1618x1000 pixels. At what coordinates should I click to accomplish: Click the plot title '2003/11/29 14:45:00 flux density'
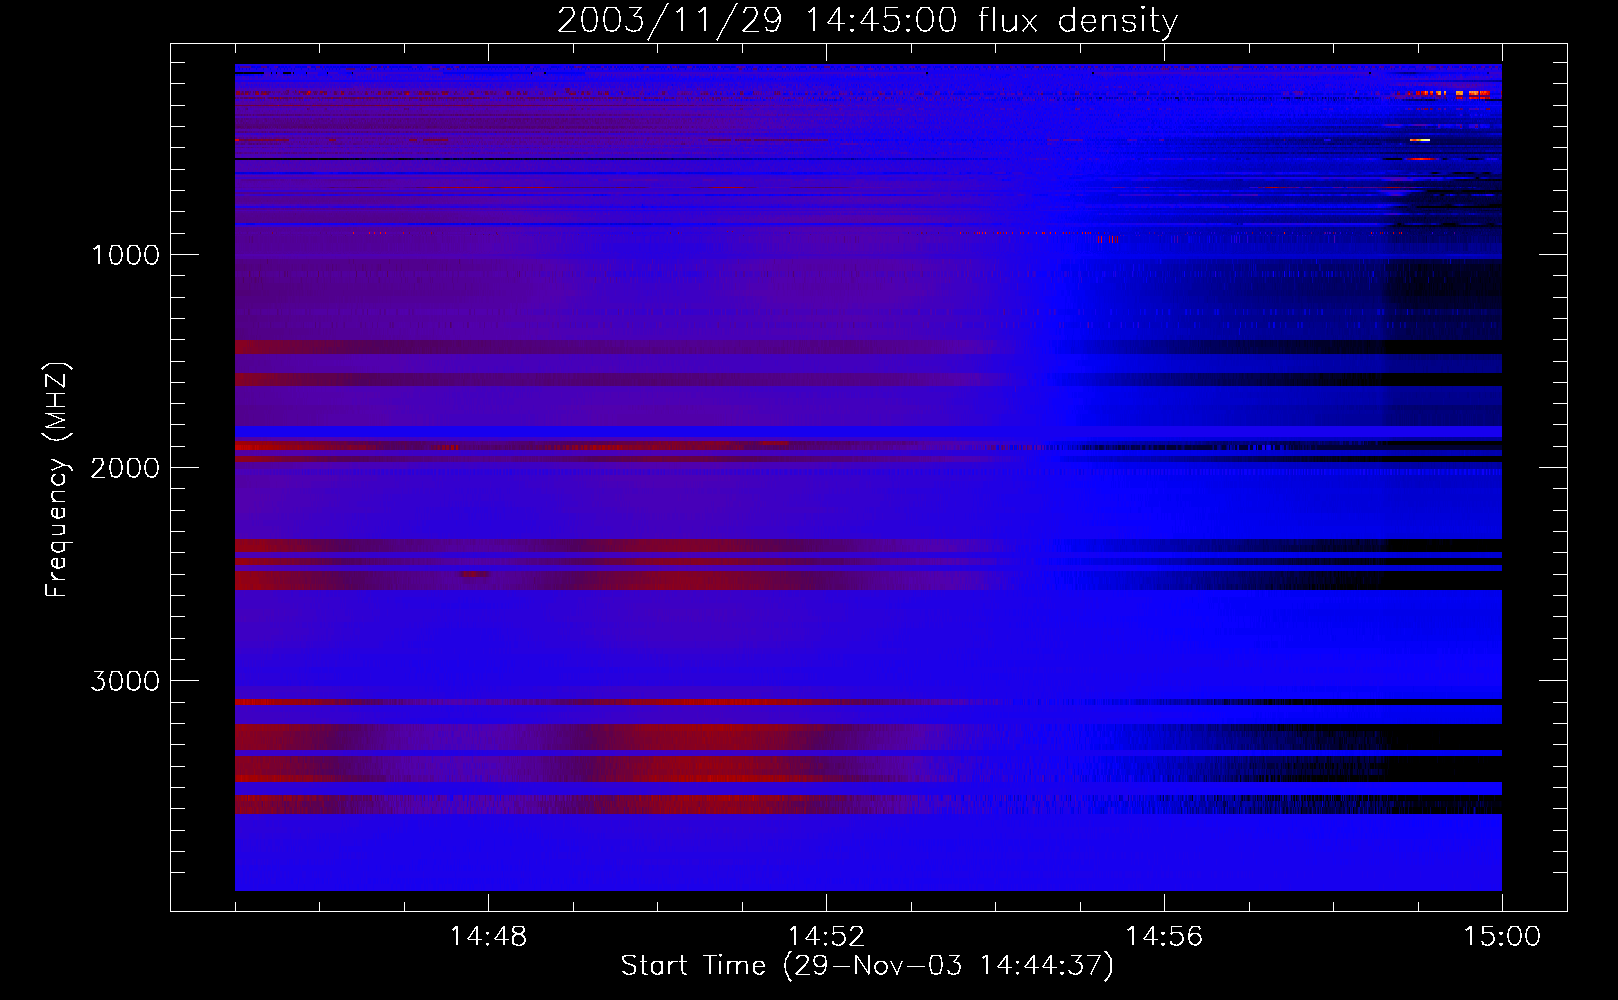[867, 20]
